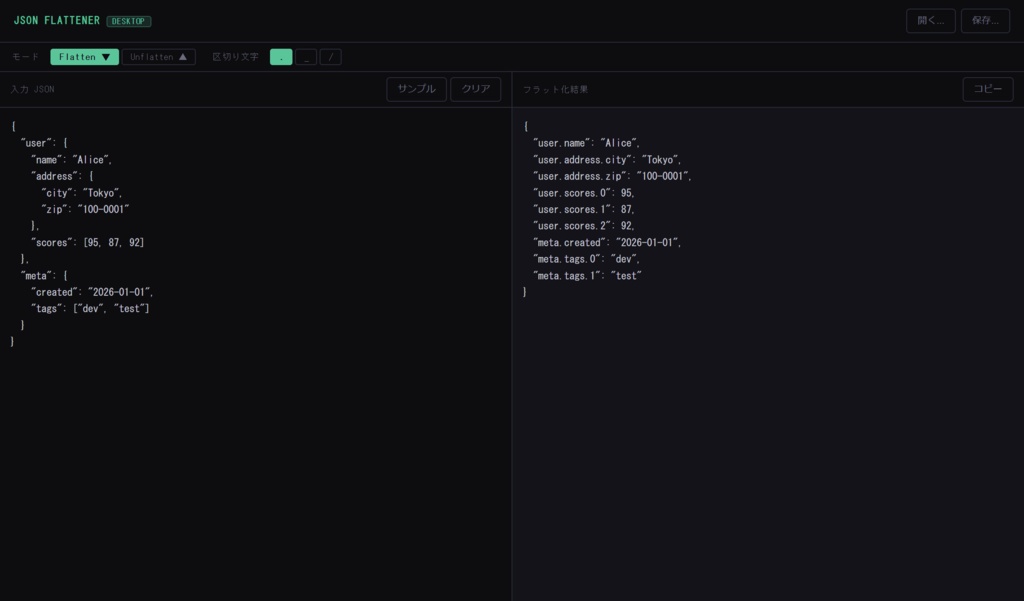Click the "user.name": "Alice" result line

586,143
